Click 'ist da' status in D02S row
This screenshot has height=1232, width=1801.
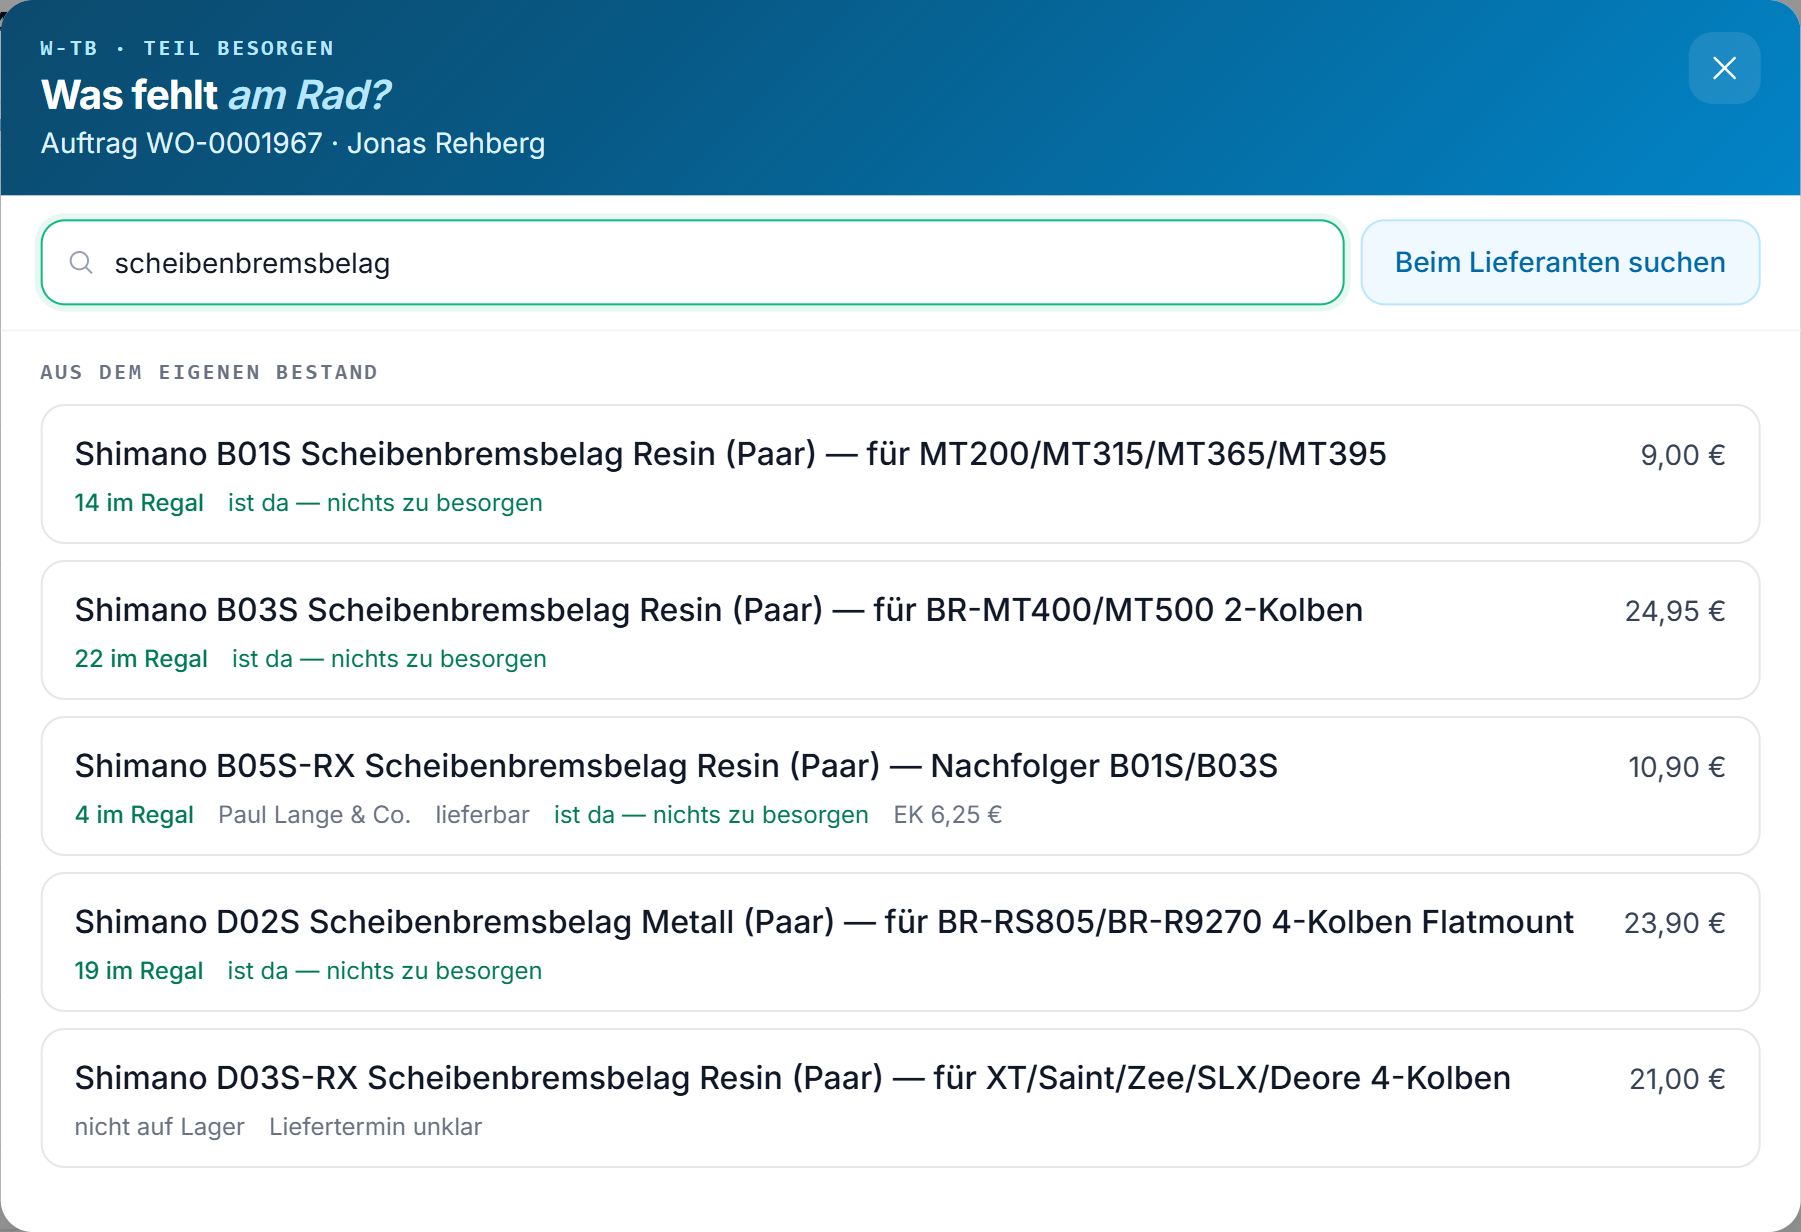pyautogui.click(x=385, y=971)
